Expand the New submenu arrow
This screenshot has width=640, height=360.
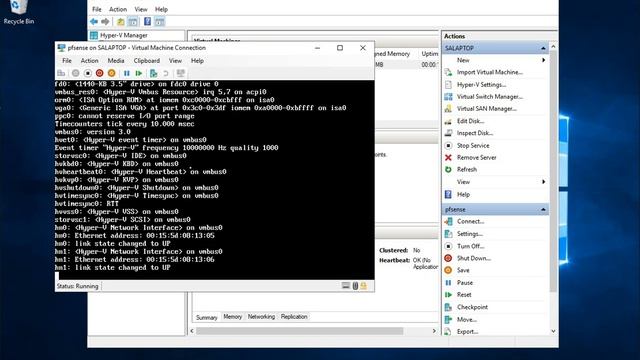[543, 60]
